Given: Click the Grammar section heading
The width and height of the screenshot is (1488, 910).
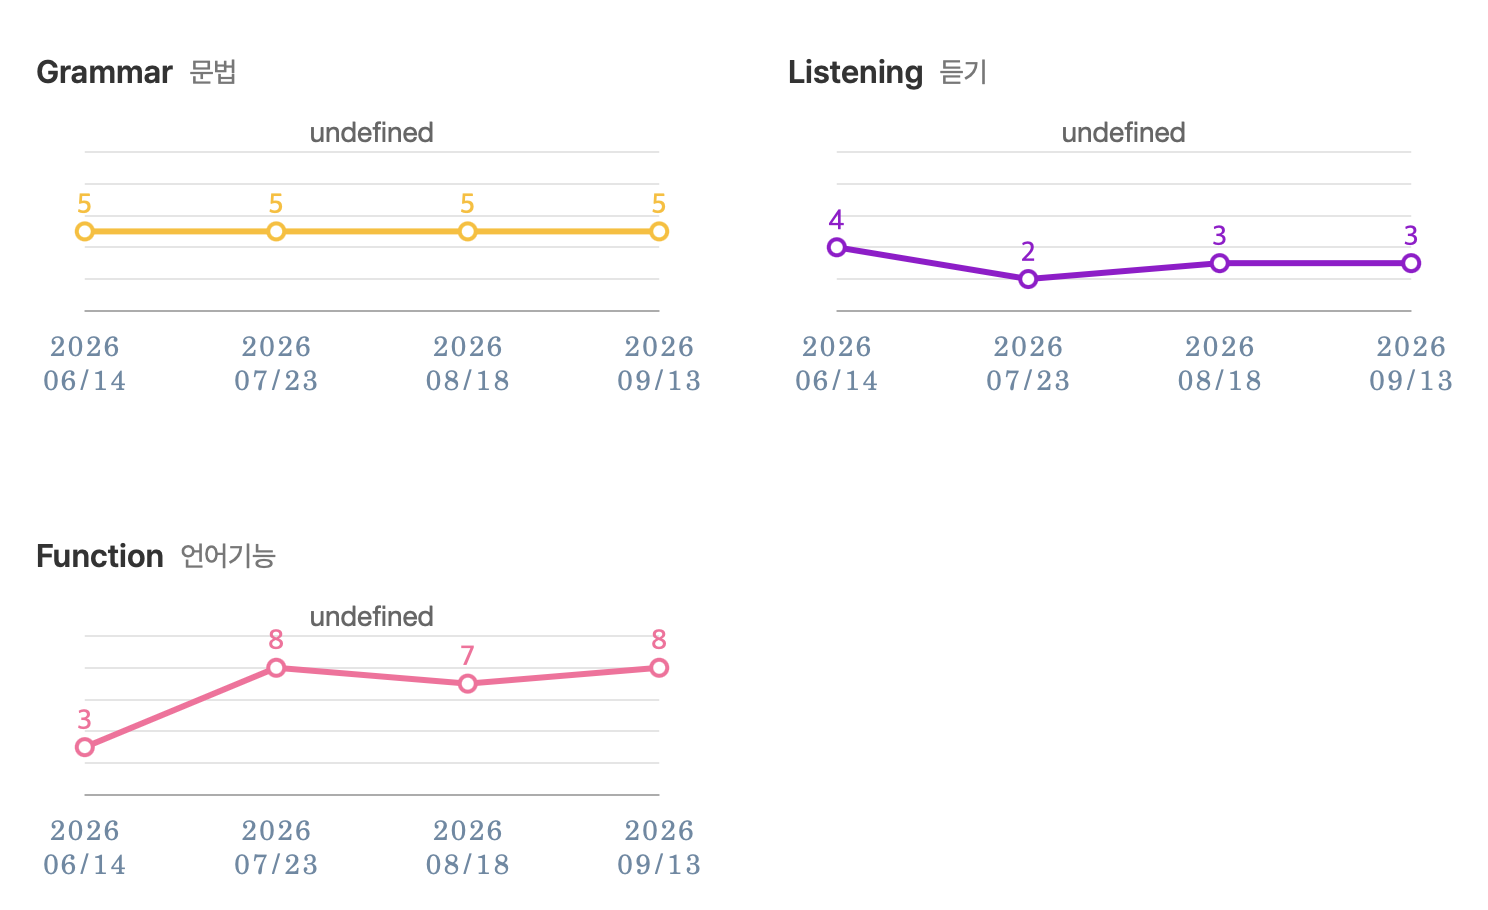Looking at the screenshot, I should [136, 72].
